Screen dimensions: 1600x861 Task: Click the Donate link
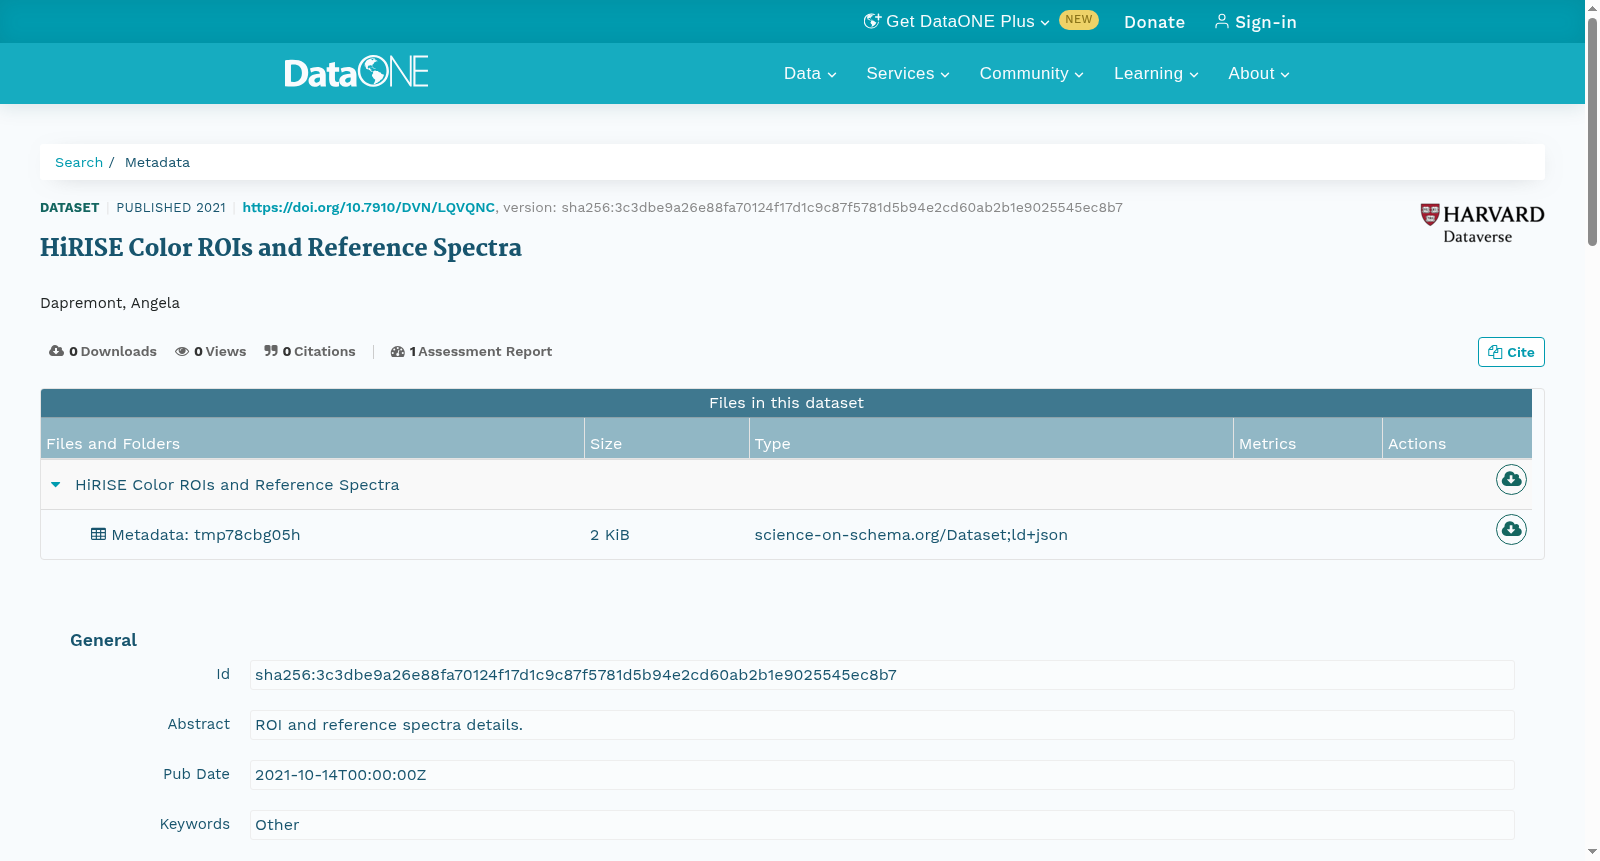point(1154,22)
